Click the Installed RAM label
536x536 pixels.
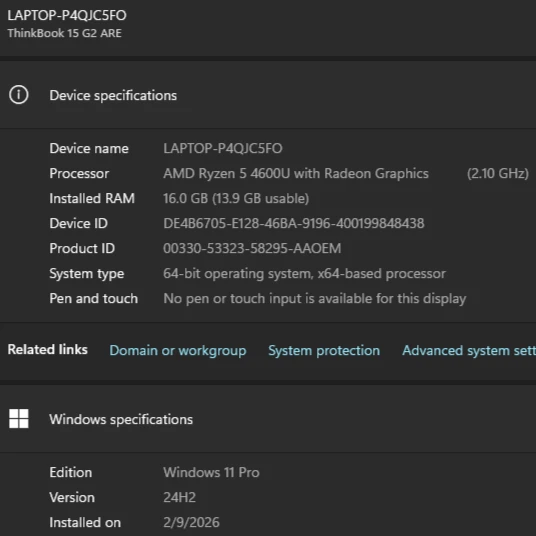pos(92,198)
